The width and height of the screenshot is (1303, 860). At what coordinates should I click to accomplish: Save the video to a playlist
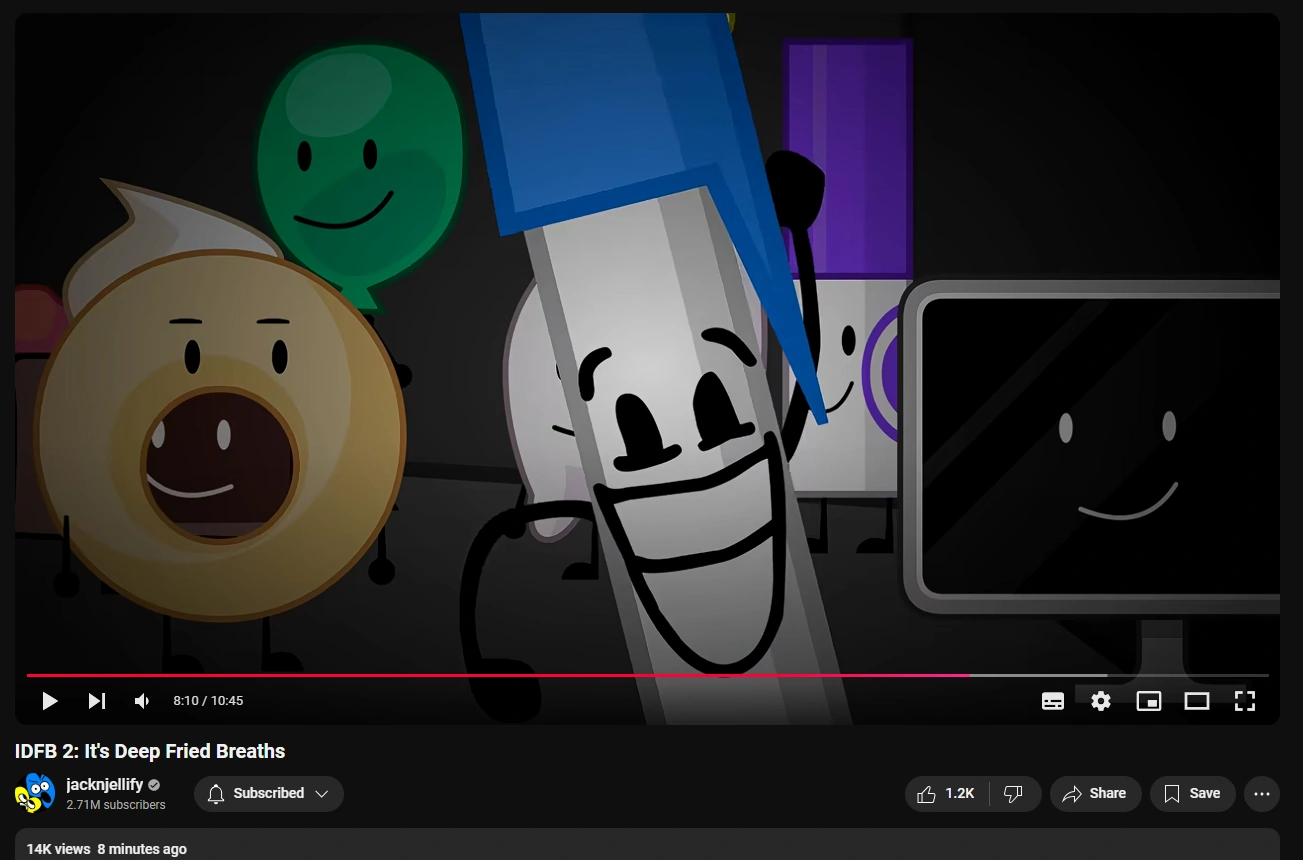[1192, 793]
